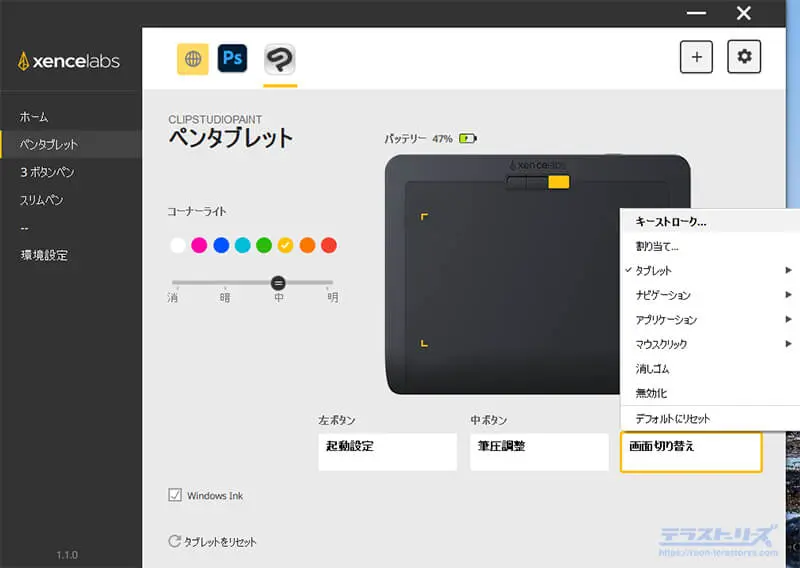Add a new application with plus button
Screen dimensions: 800x568
click(x=696, y=57)
